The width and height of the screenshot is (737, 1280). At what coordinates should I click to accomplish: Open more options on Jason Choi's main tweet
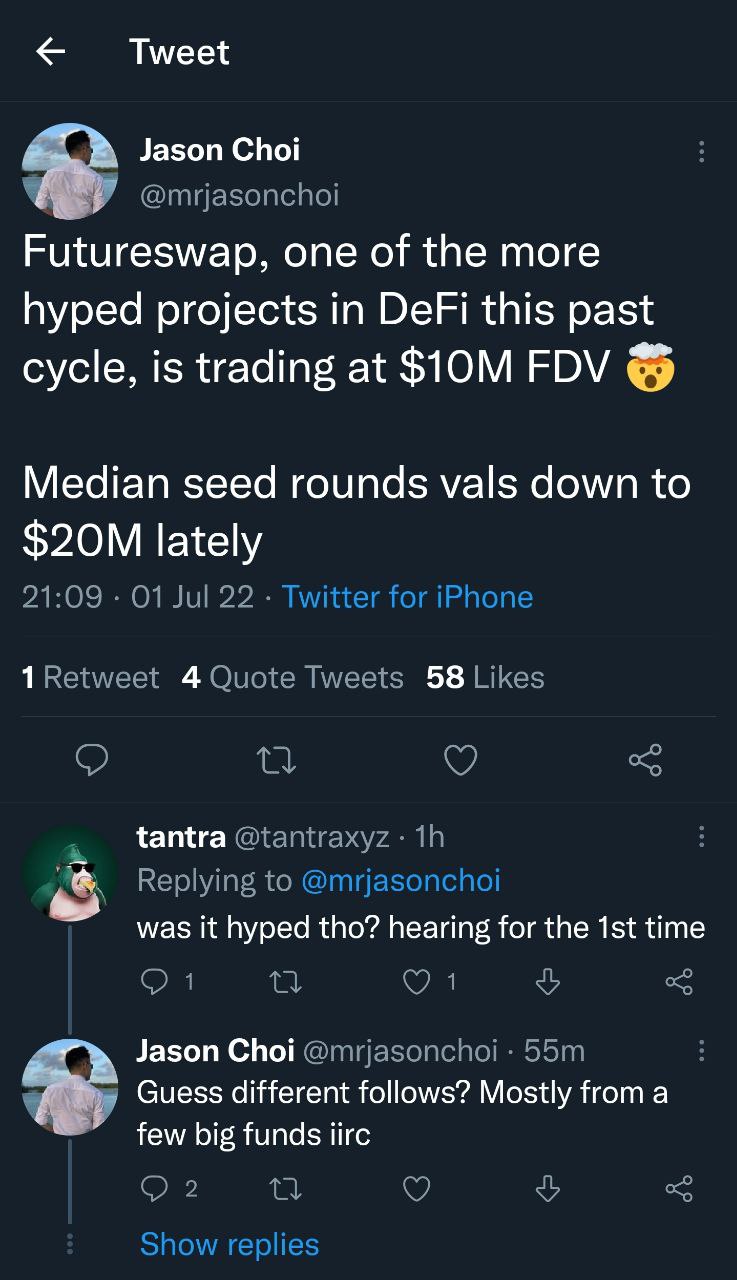point(701,152)
